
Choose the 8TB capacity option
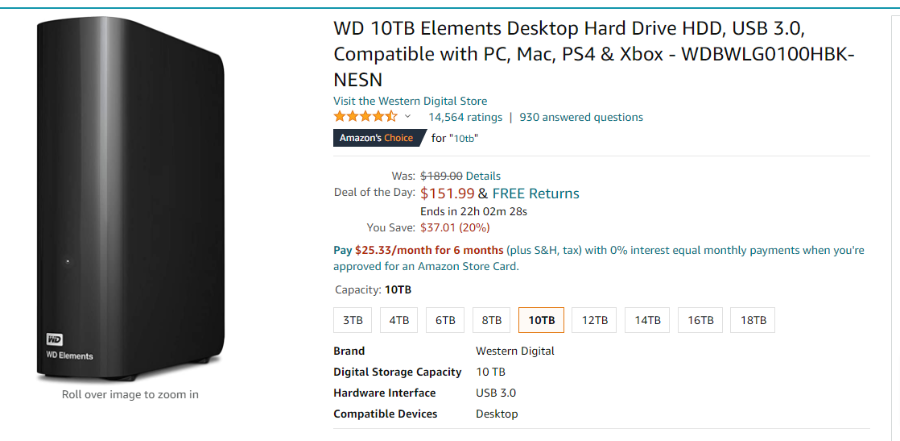[491, 320]
